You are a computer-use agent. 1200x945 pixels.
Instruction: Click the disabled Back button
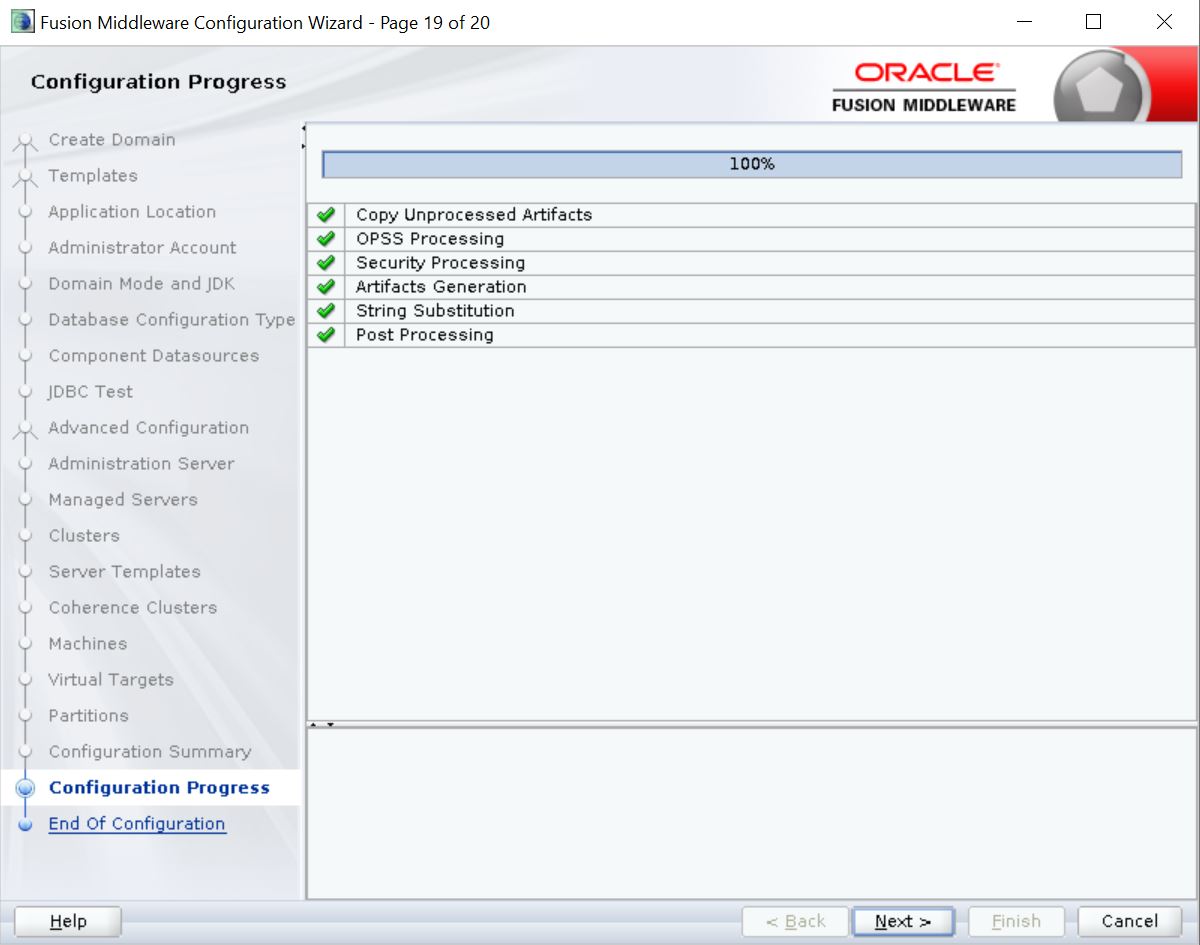pos(795,922)
